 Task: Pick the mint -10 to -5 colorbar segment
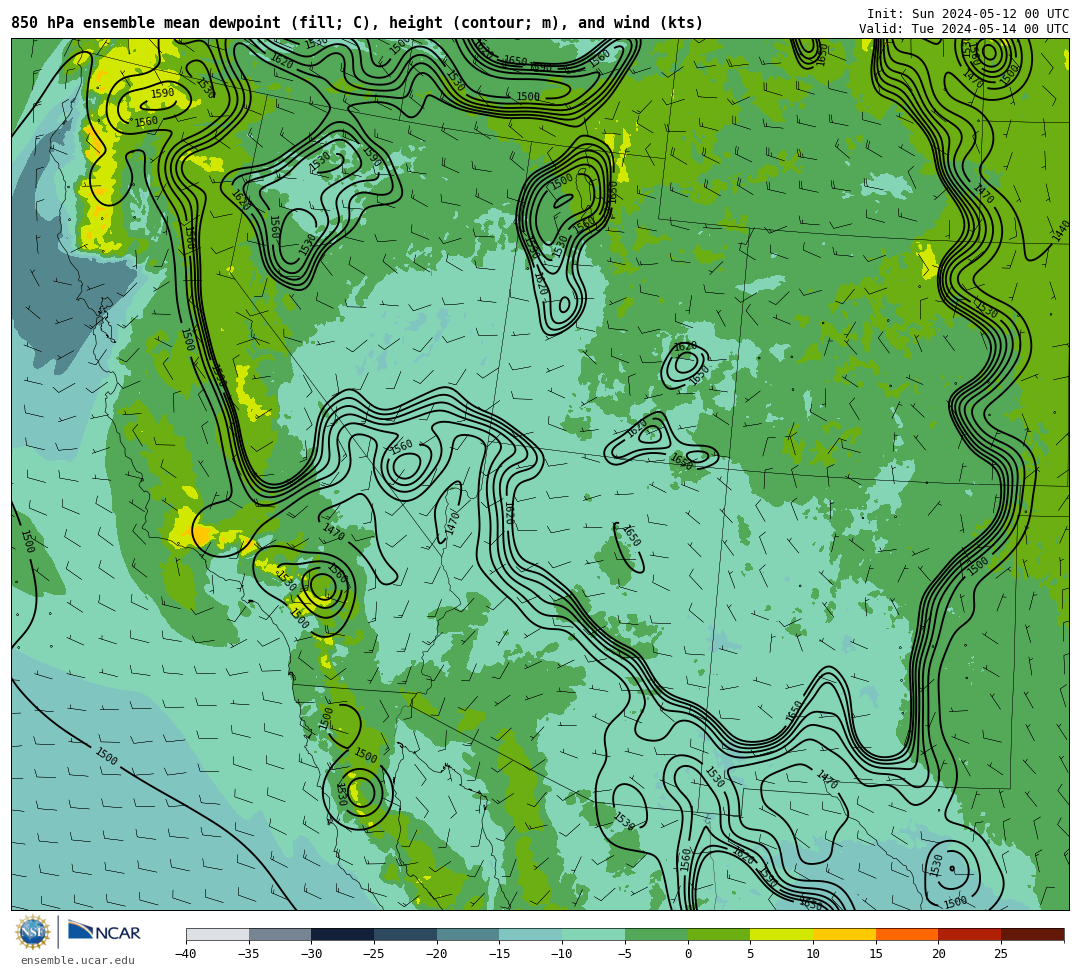594,934
